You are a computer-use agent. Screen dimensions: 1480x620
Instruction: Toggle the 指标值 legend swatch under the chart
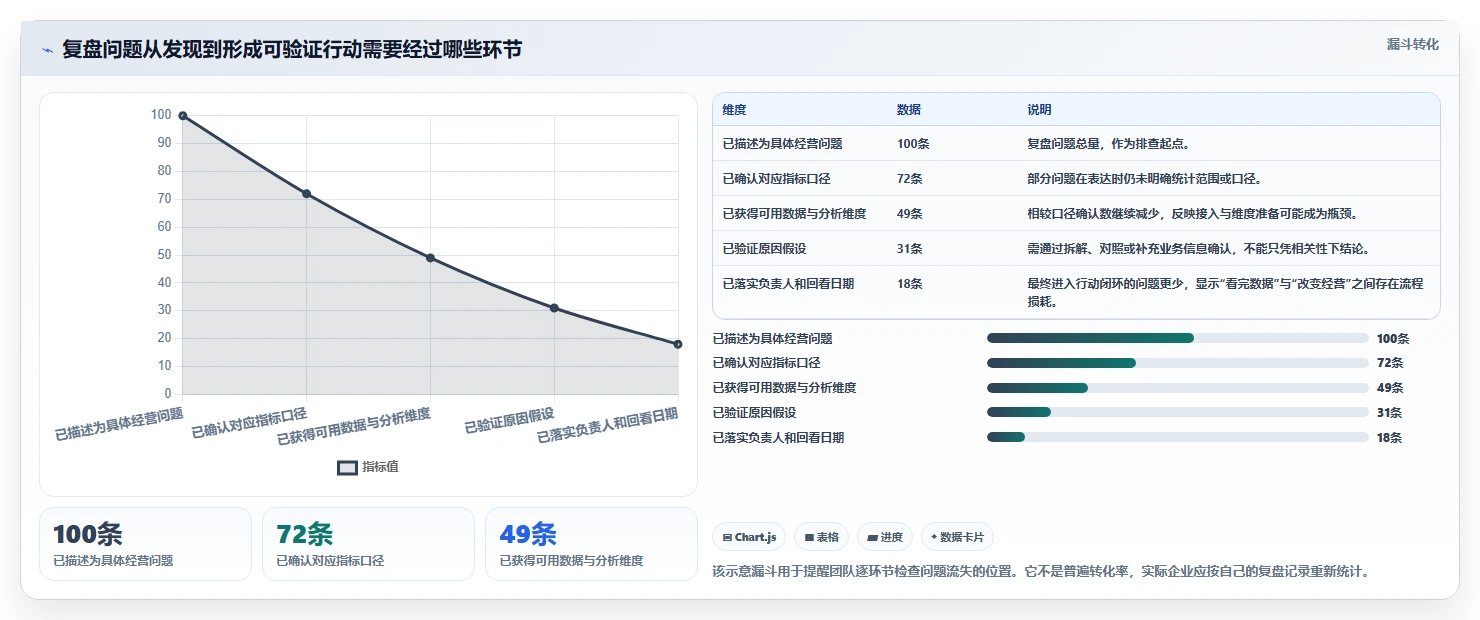(x=347, y=467)
